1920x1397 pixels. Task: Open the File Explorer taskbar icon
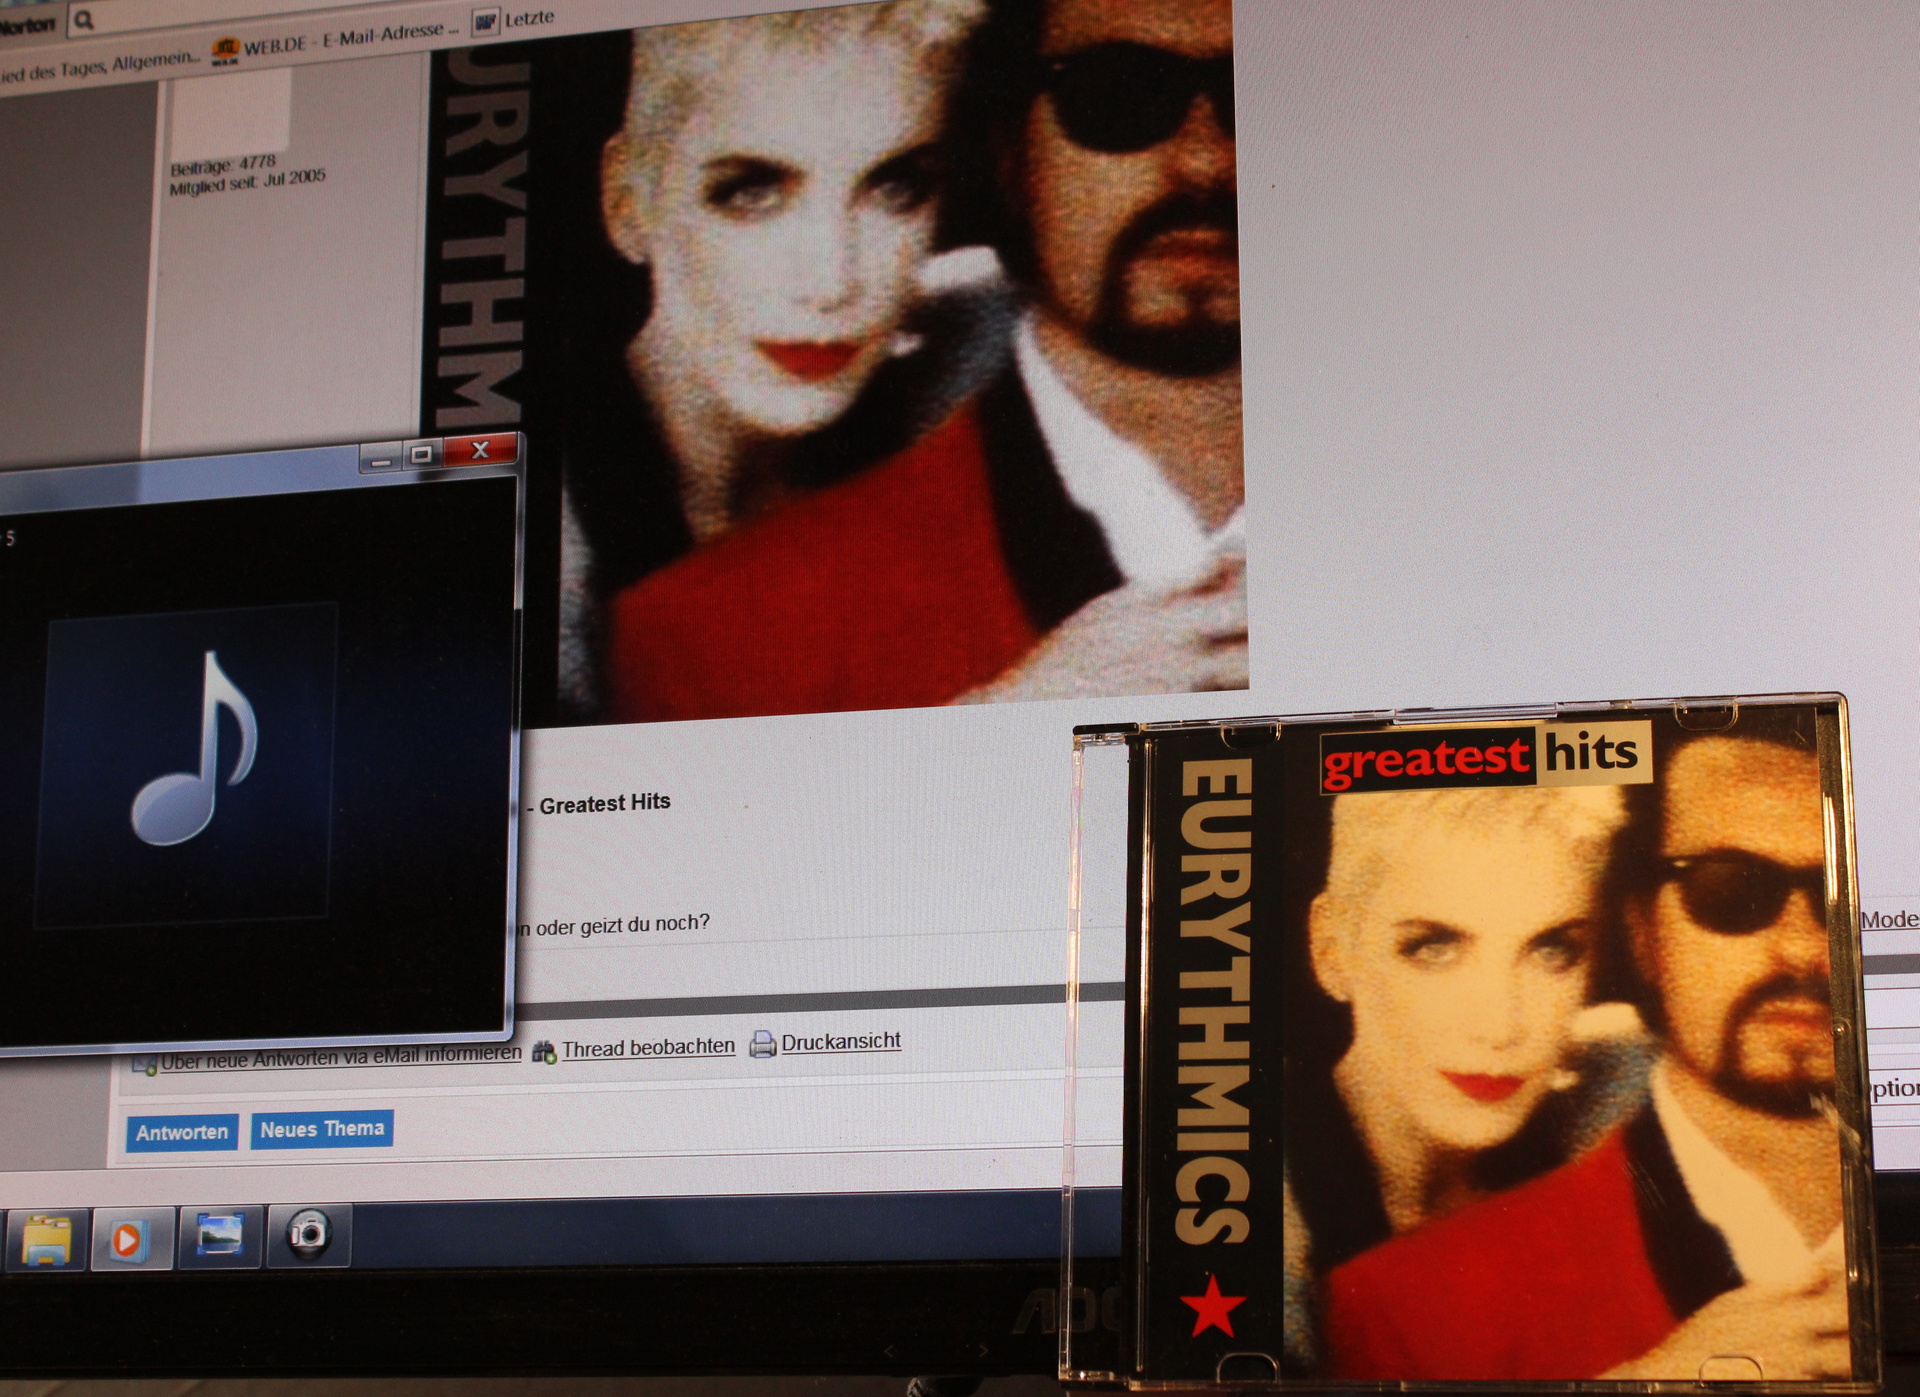click(x=47, y=1239)
